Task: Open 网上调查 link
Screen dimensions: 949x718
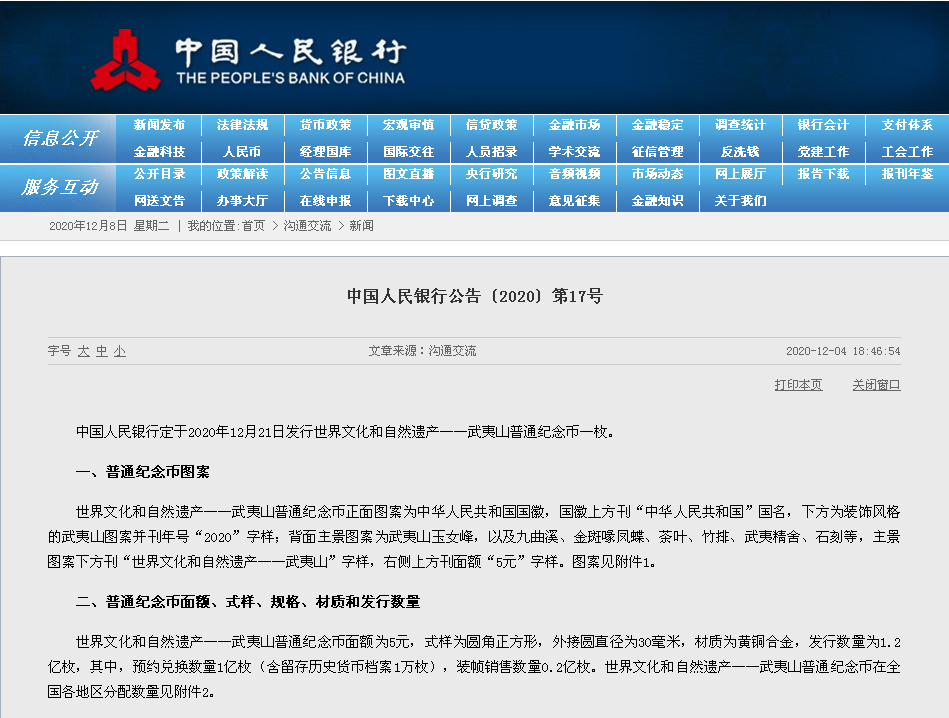Action: pos(491,200)
